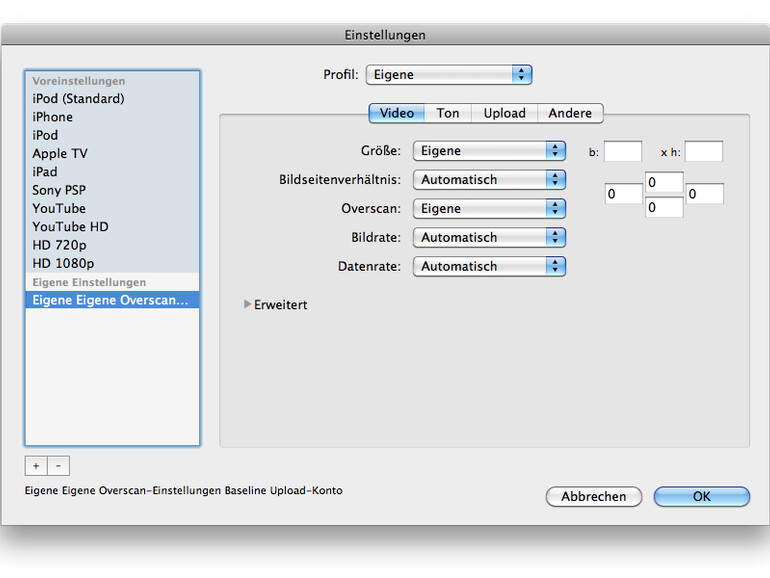Open the Bildrate dropdown
The image size is (770, 578).
point(489,238)
